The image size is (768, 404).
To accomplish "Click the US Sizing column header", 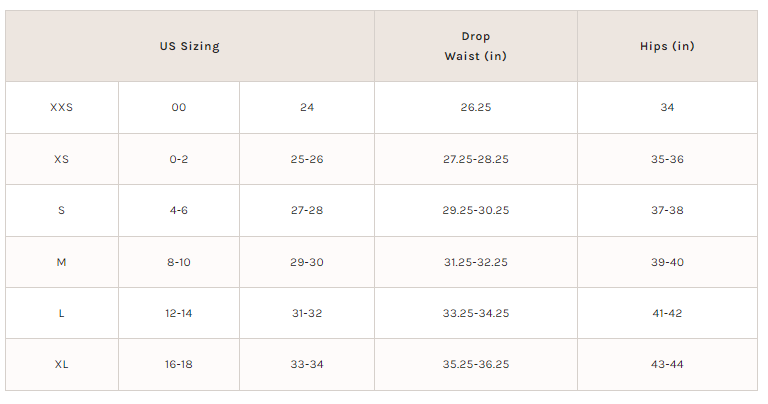I will [190, 46].
